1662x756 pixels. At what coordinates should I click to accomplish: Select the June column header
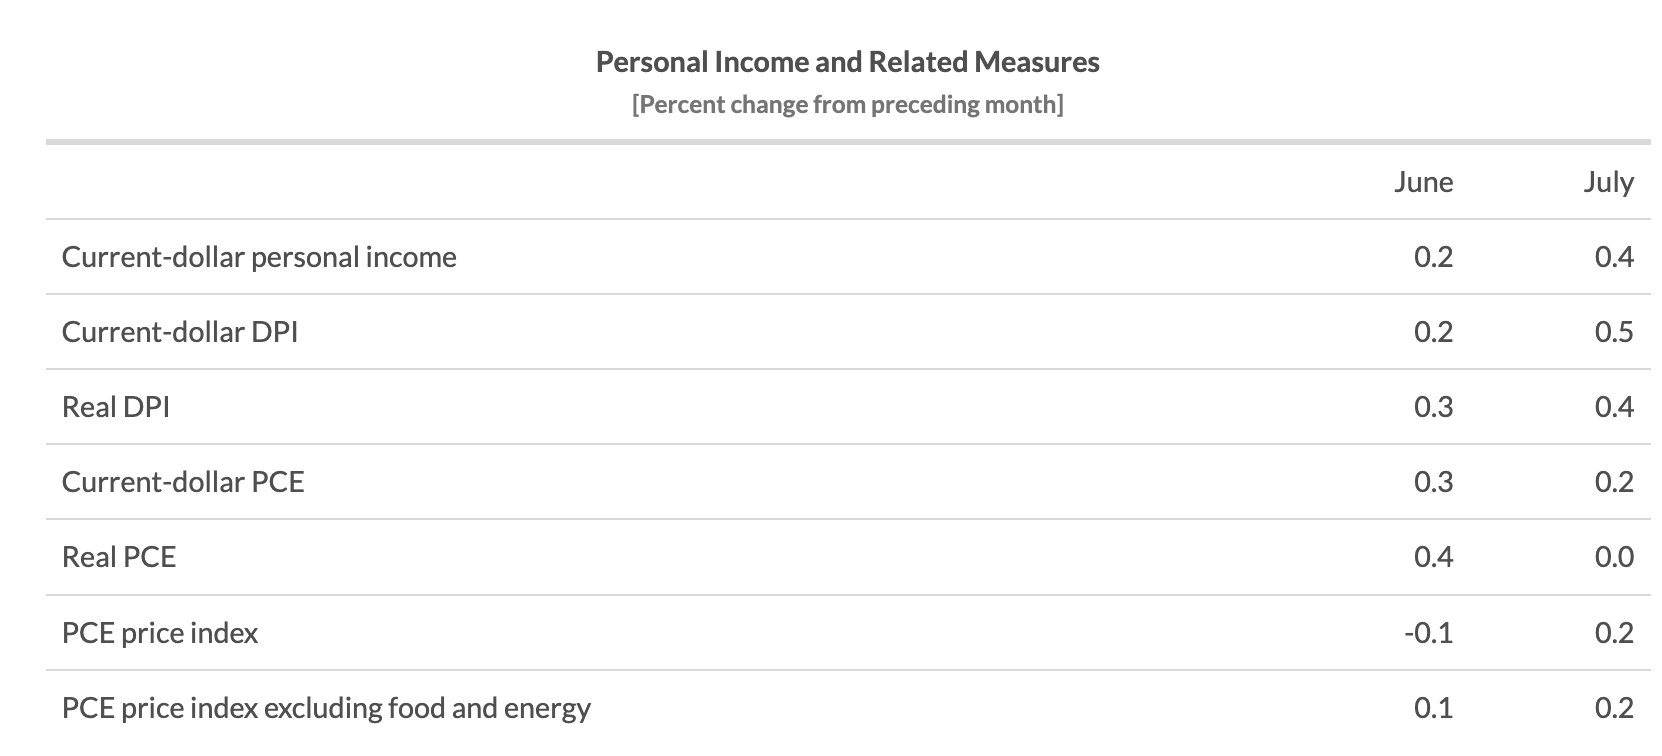click(1423, 182)
